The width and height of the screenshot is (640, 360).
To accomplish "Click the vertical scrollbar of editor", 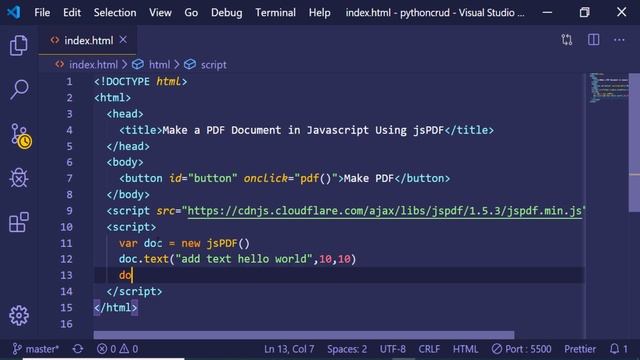I will tap(634, 142).
